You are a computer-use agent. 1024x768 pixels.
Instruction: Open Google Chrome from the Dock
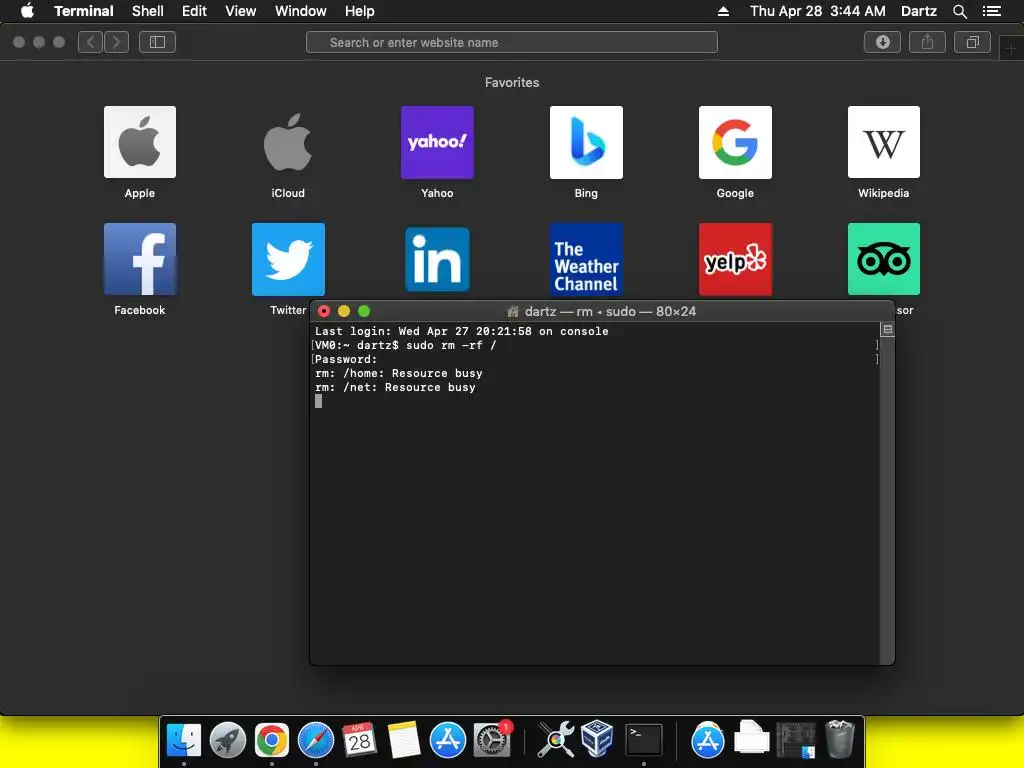pyautogui.click(x=272, y=740)
